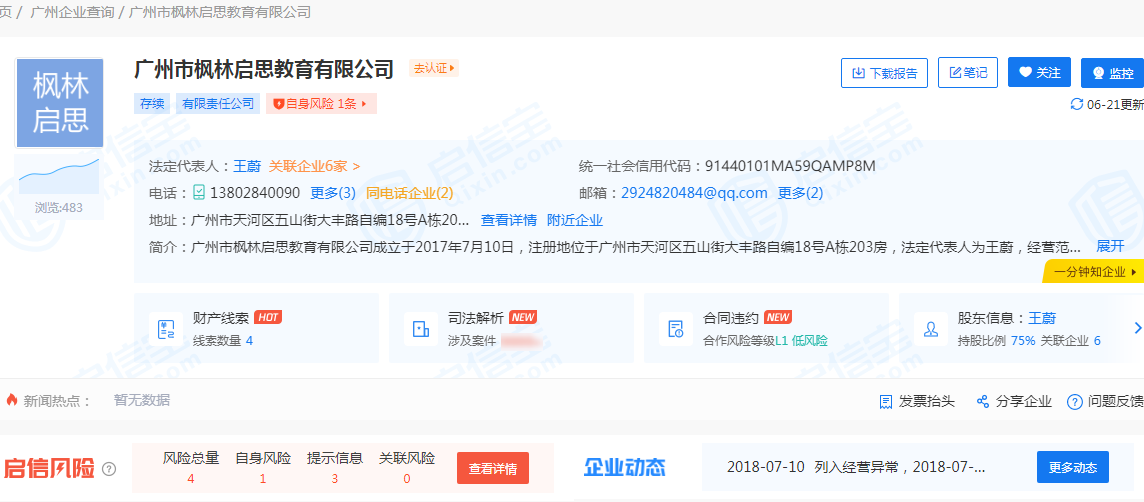1144x502 pixels.
Task: Open 问题反馈 feedback
Action: point(1105,401)
